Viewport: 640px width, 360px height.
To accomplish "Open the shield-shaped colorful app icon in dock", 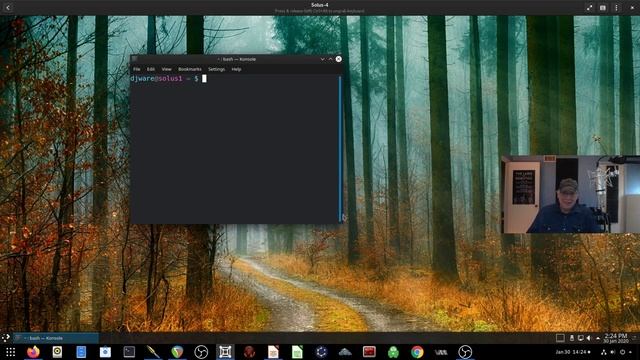I will (x=177, y=352).
